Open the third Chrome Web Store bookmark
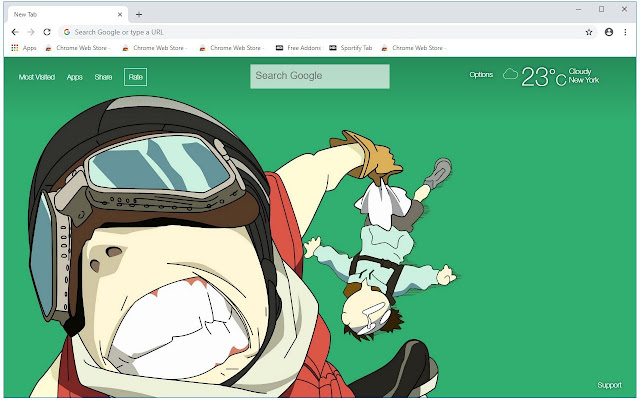Image resolution: width=640 pixels, height=400 pixels. 231,48
